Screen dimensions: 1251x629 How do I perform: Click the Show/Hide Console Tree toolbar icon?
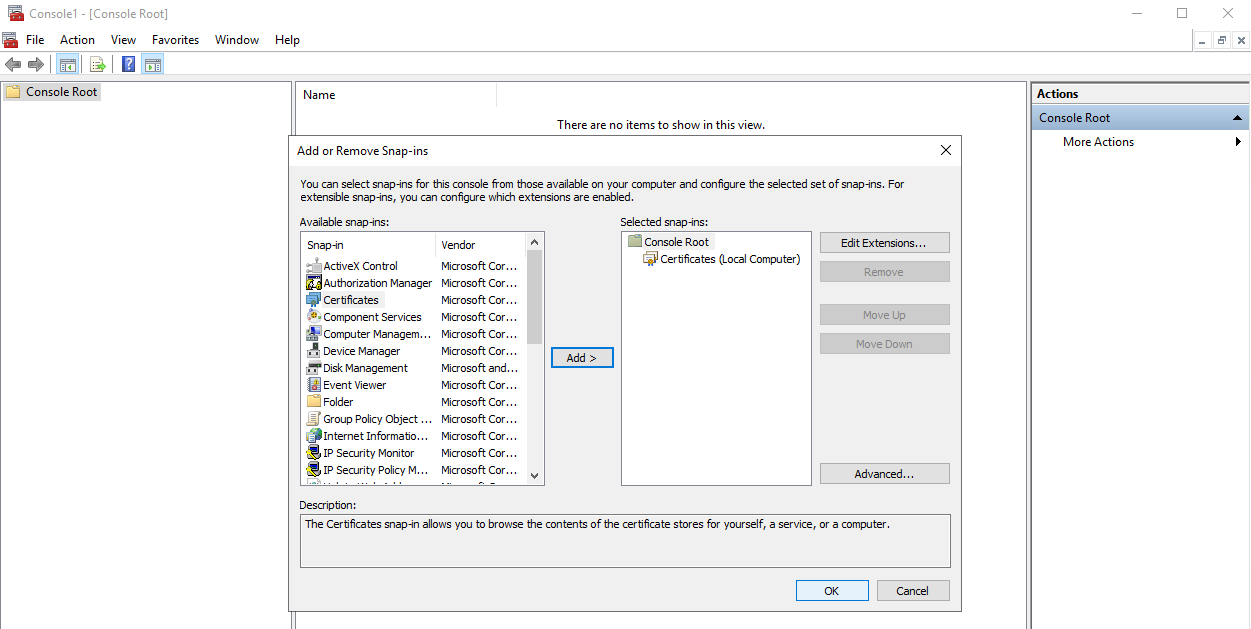point(68,65)
